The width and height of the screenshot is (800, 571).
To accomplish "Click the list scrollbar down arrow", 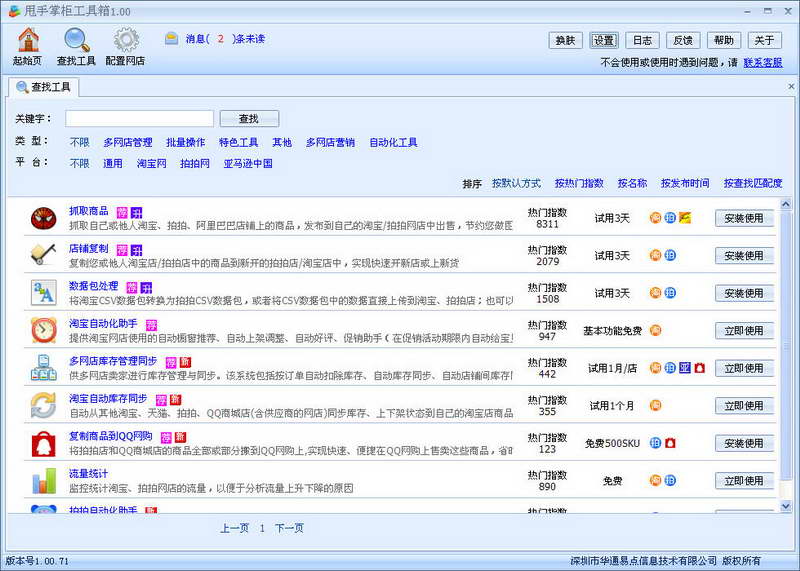I will 786,506.
